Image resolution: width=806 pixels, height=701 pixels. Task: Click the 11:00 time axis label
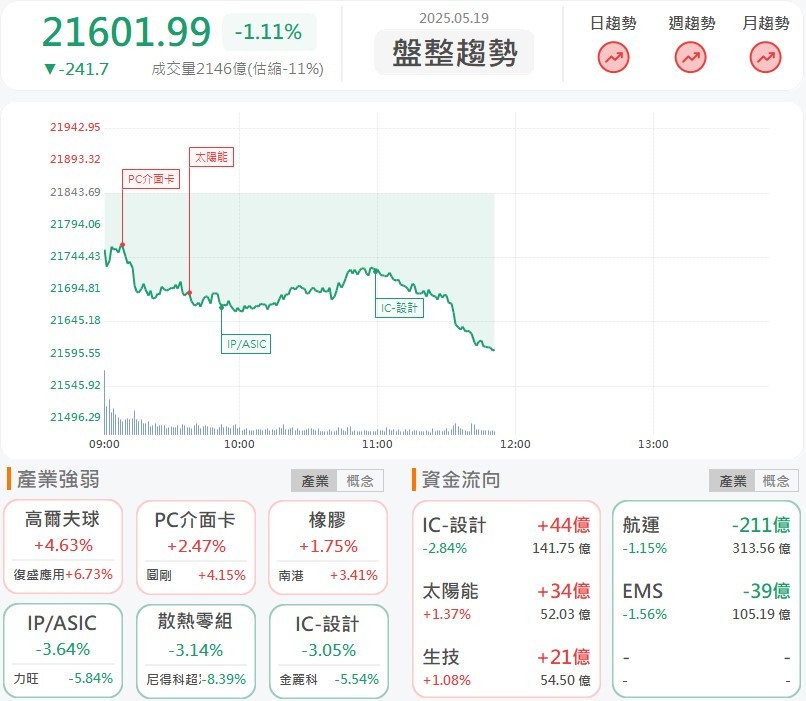click(377, 444)
